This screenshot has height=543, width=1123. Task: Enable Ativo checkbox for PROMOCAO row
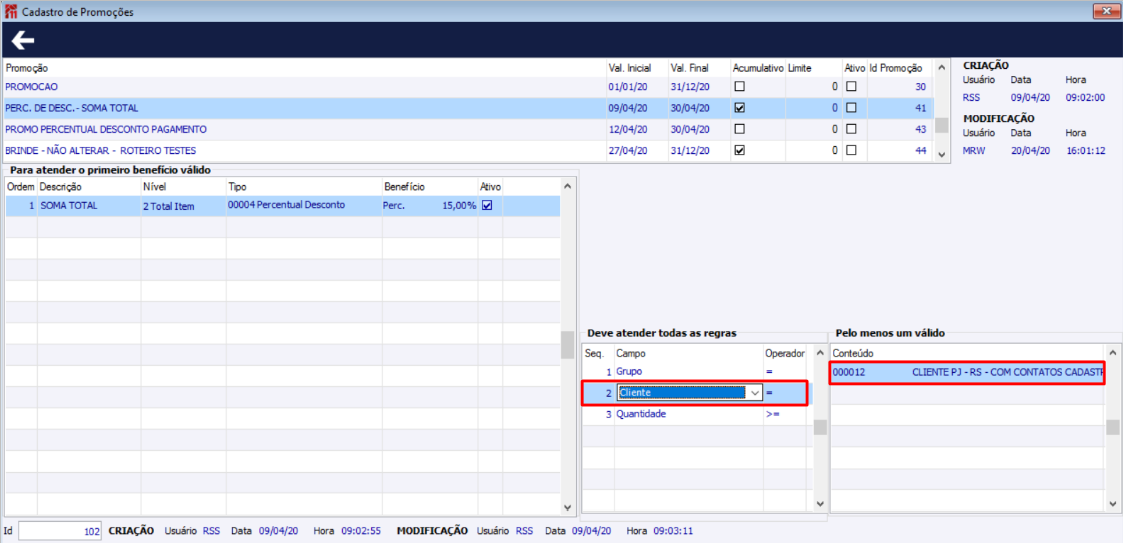click(852, 87)
